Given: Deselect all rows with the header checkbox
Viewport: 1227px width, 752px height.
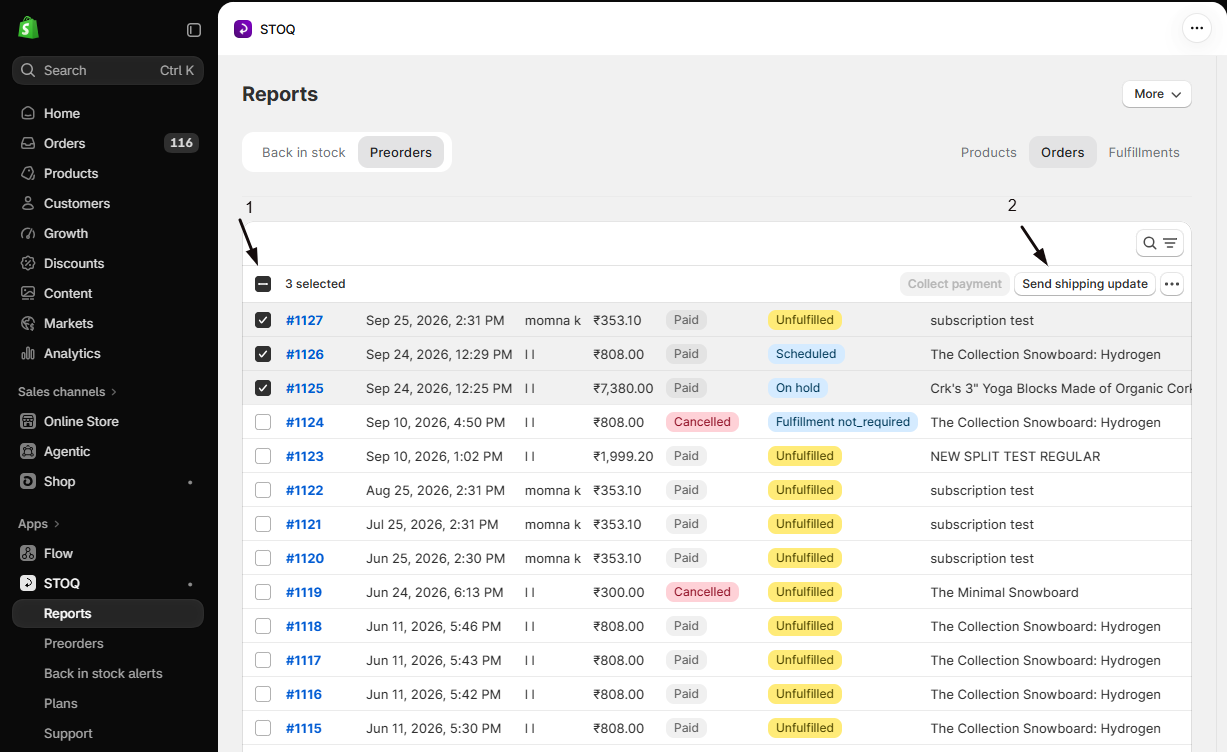Looking at the screenshot, I should pyautogui.click(x=263, y=284).
